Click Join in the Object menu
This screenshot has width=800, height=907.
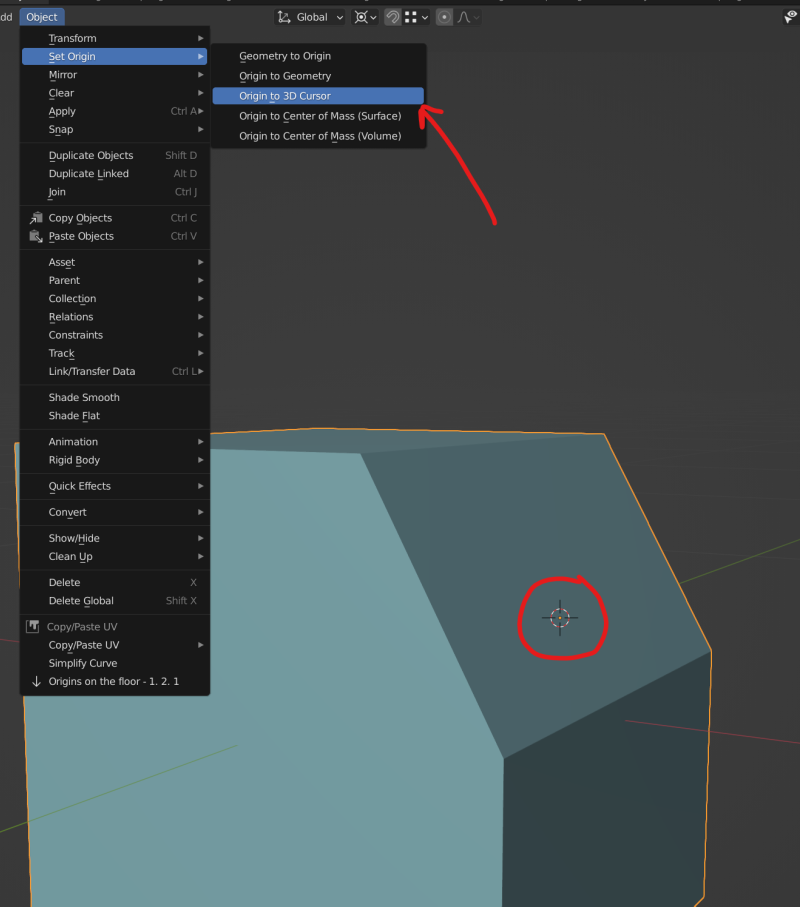point(115,191)
